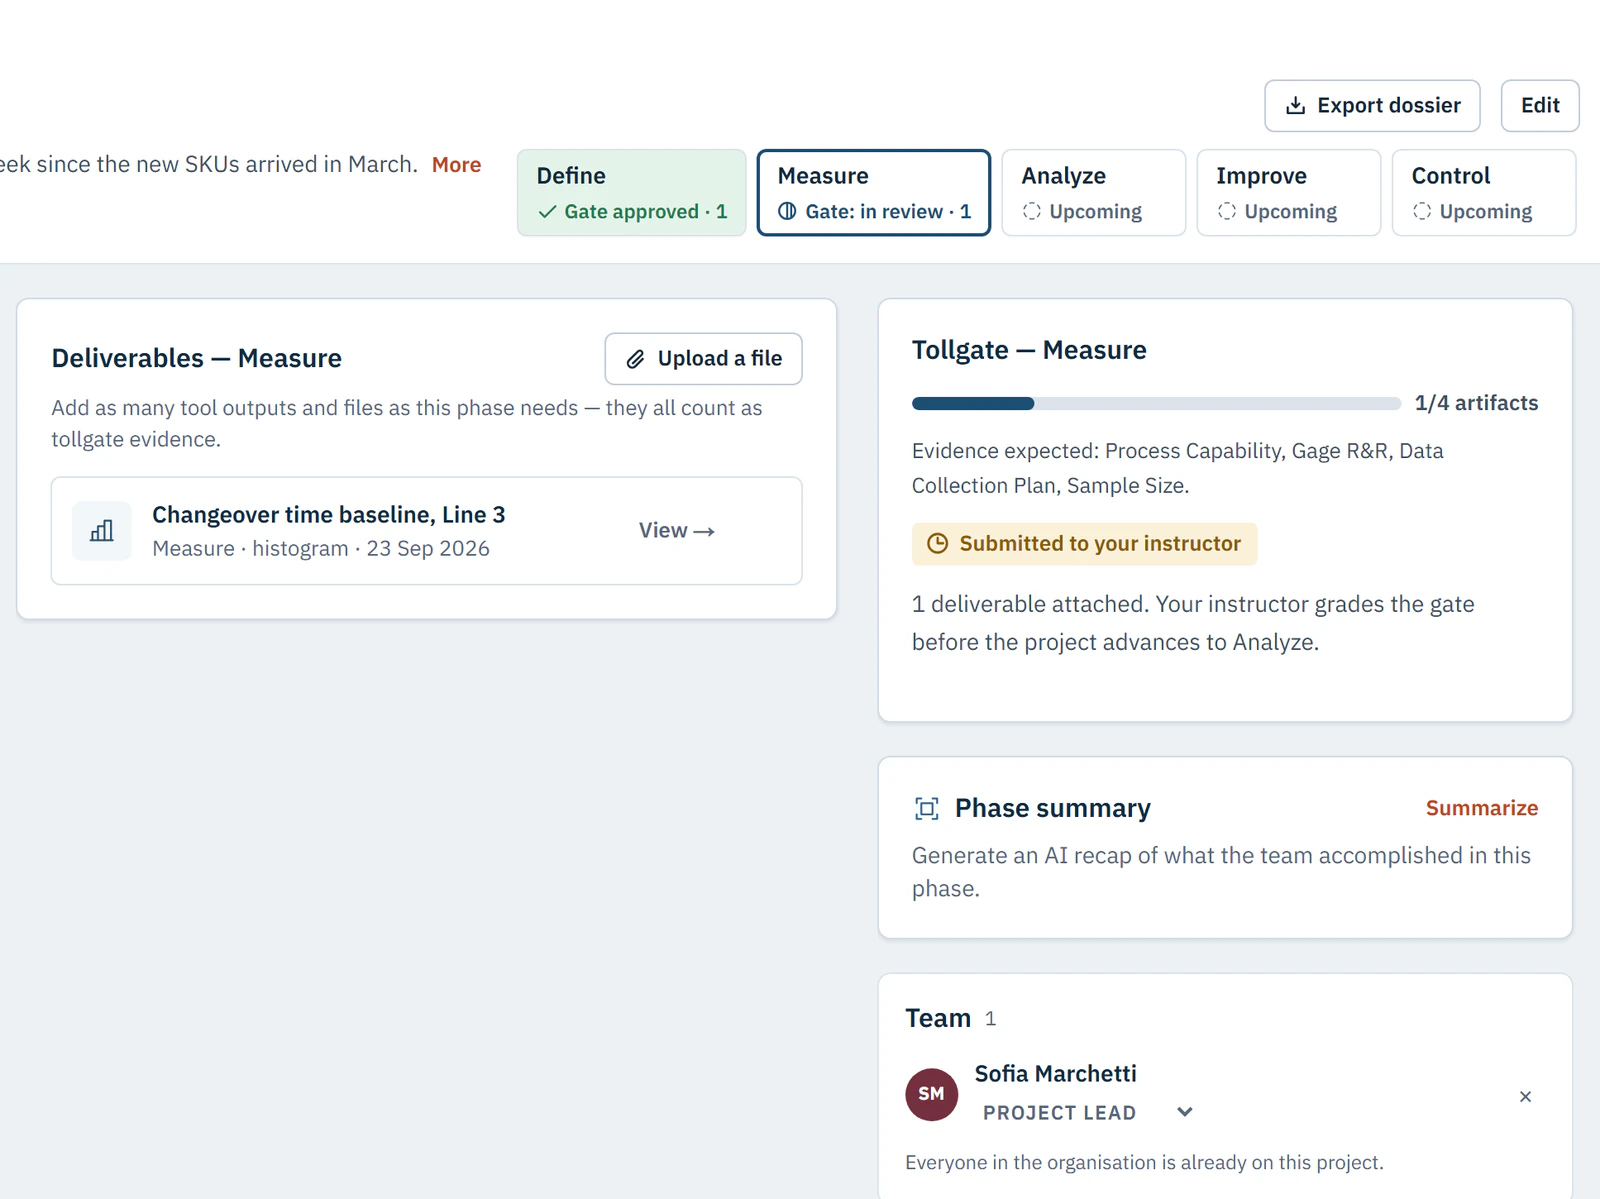
Task: Click the Export dossier button
Action: click(x=1372, y=106)
